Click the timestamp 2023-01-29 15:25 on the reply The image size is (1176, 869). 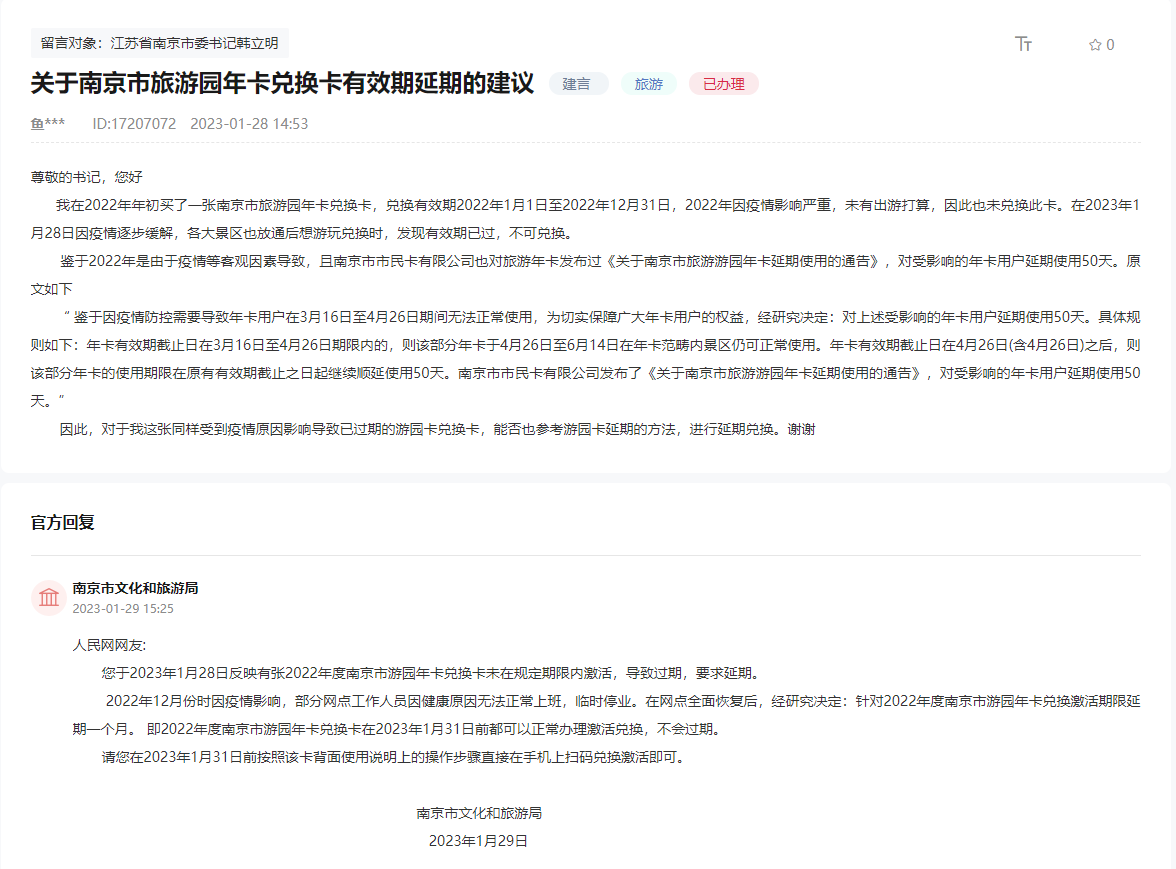(125, 607)
